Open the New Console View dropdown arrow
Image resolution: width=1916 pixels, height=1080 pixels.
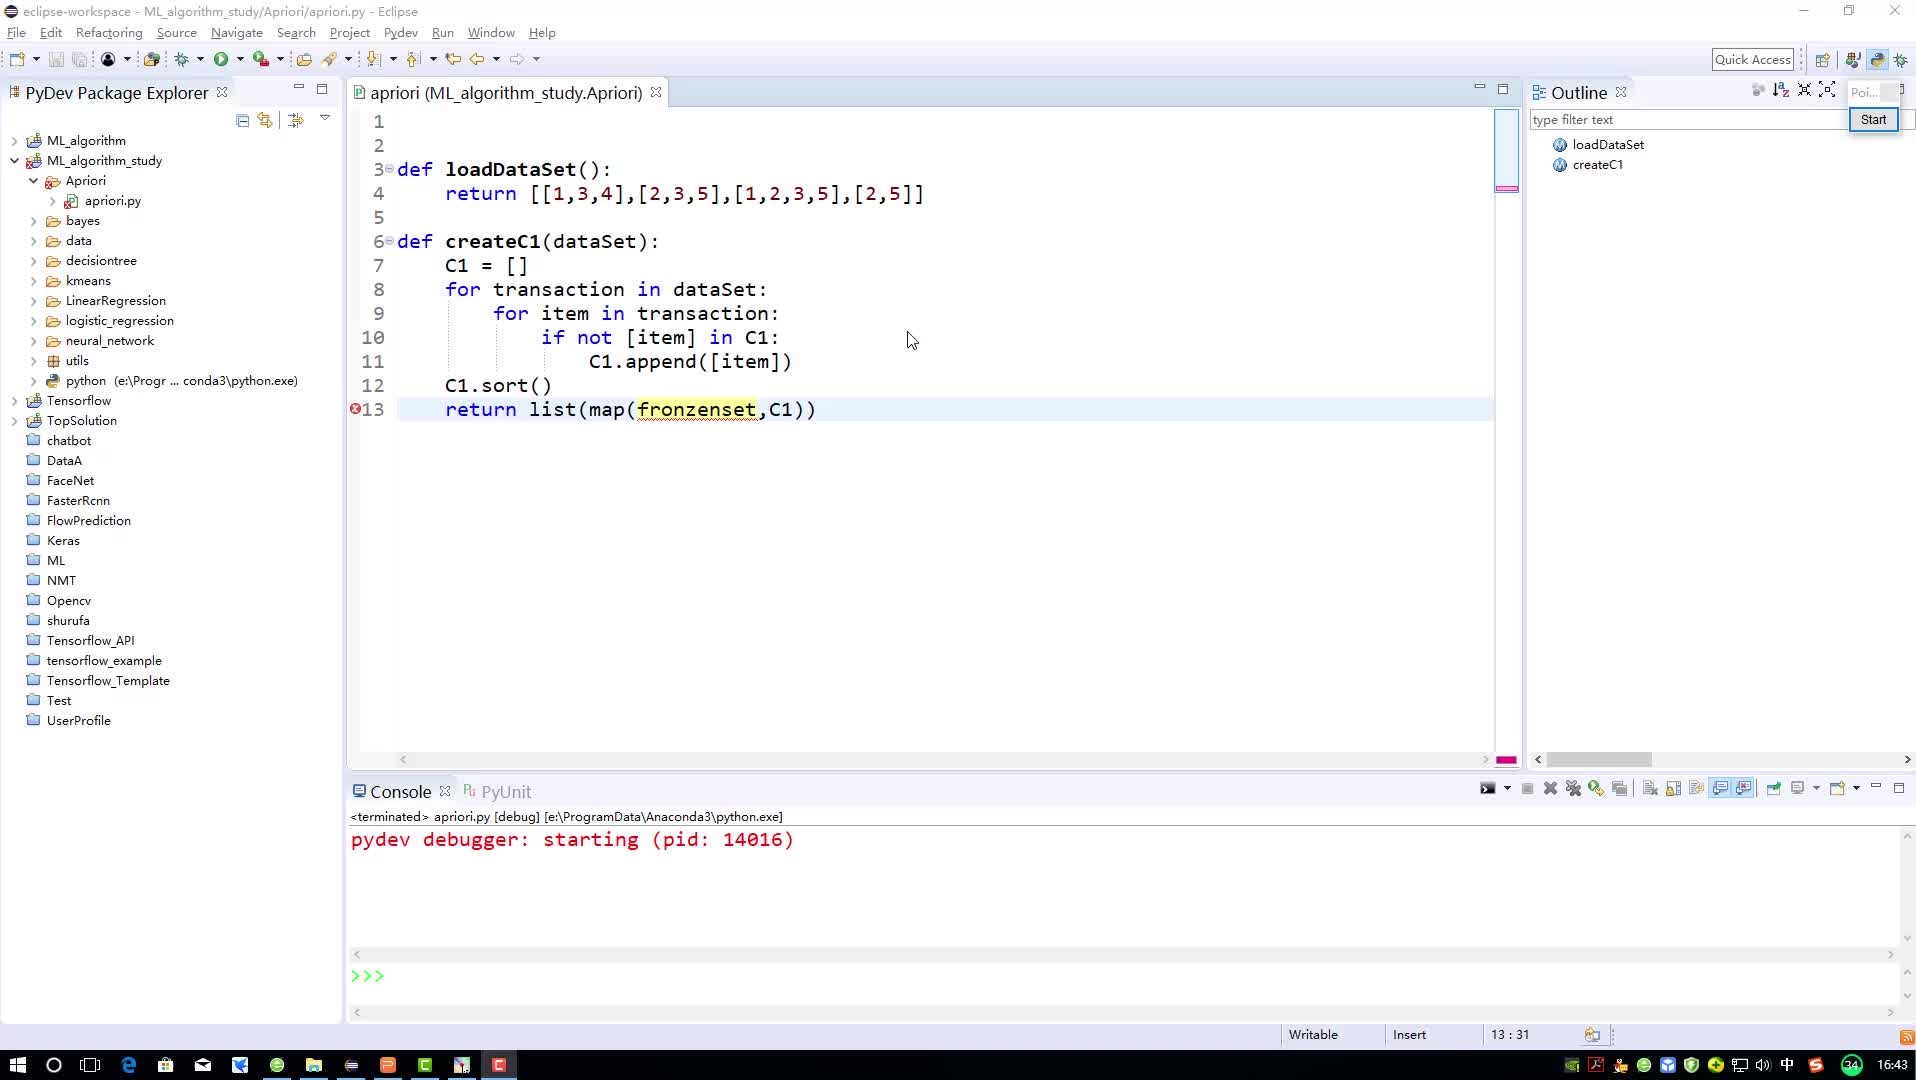click(1856, 788)
